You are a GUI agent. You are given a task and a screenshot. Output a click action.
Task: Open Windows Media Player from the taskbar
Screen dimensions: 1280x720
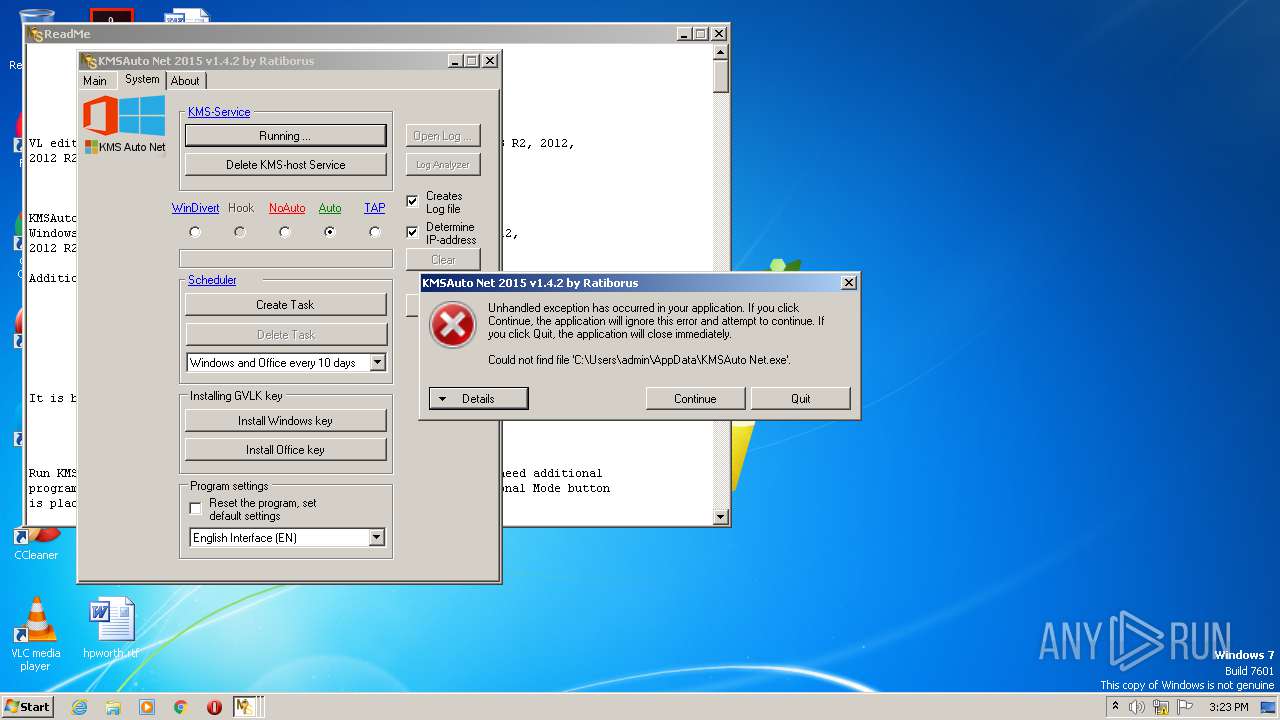pos(147,707)
